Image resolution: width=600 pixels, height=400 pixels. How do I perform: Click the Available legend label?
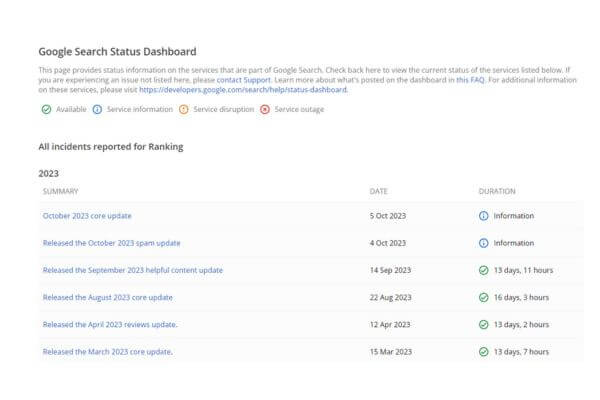pyautogui.click(x=71, y=109)
